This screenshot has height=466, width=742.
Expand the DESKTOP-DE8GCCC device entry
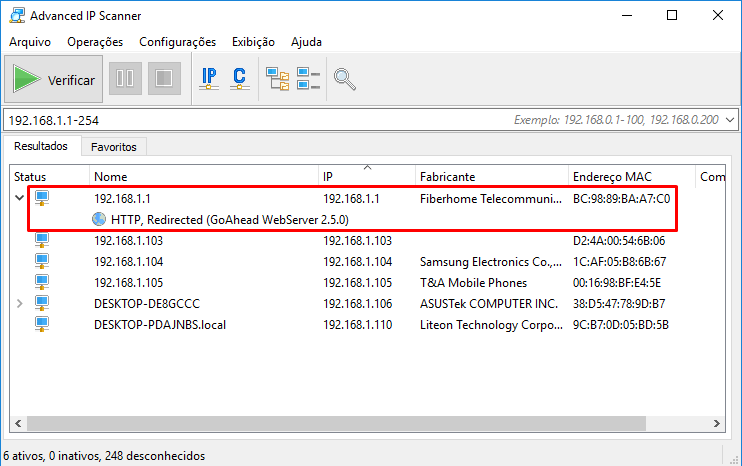click(x=19, y=303)
